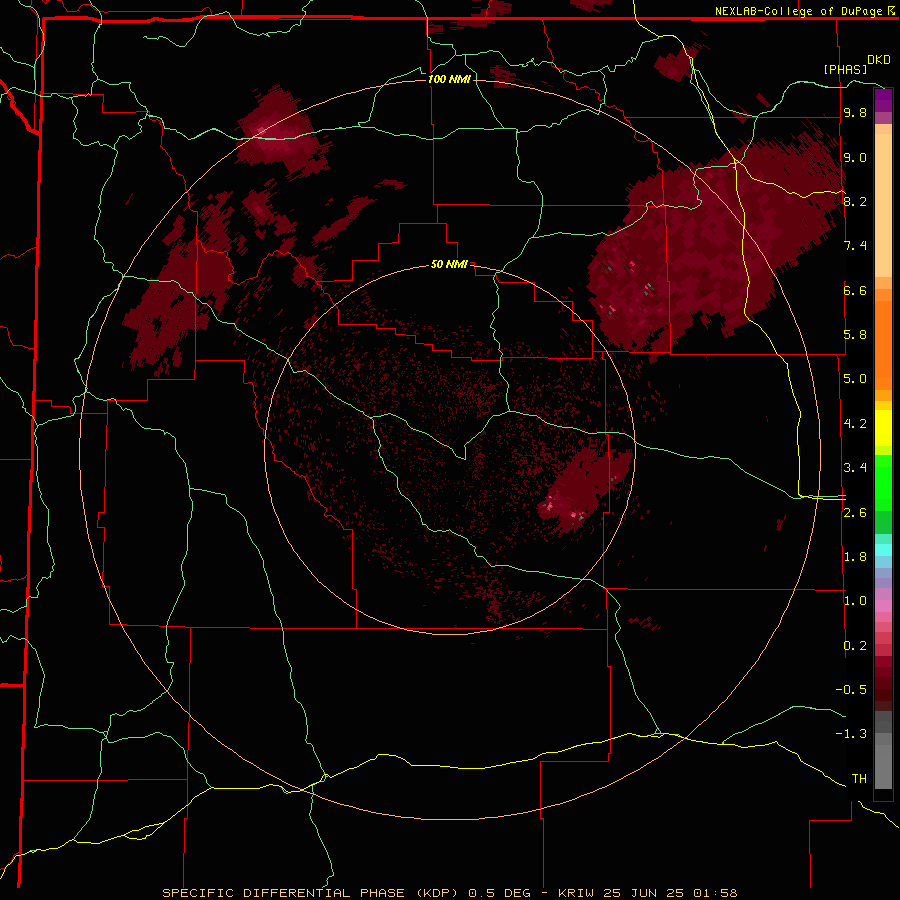This screenshot has width=900, height=900.
Task: Click the 1.8 legend value
Action: click(855, 557)
